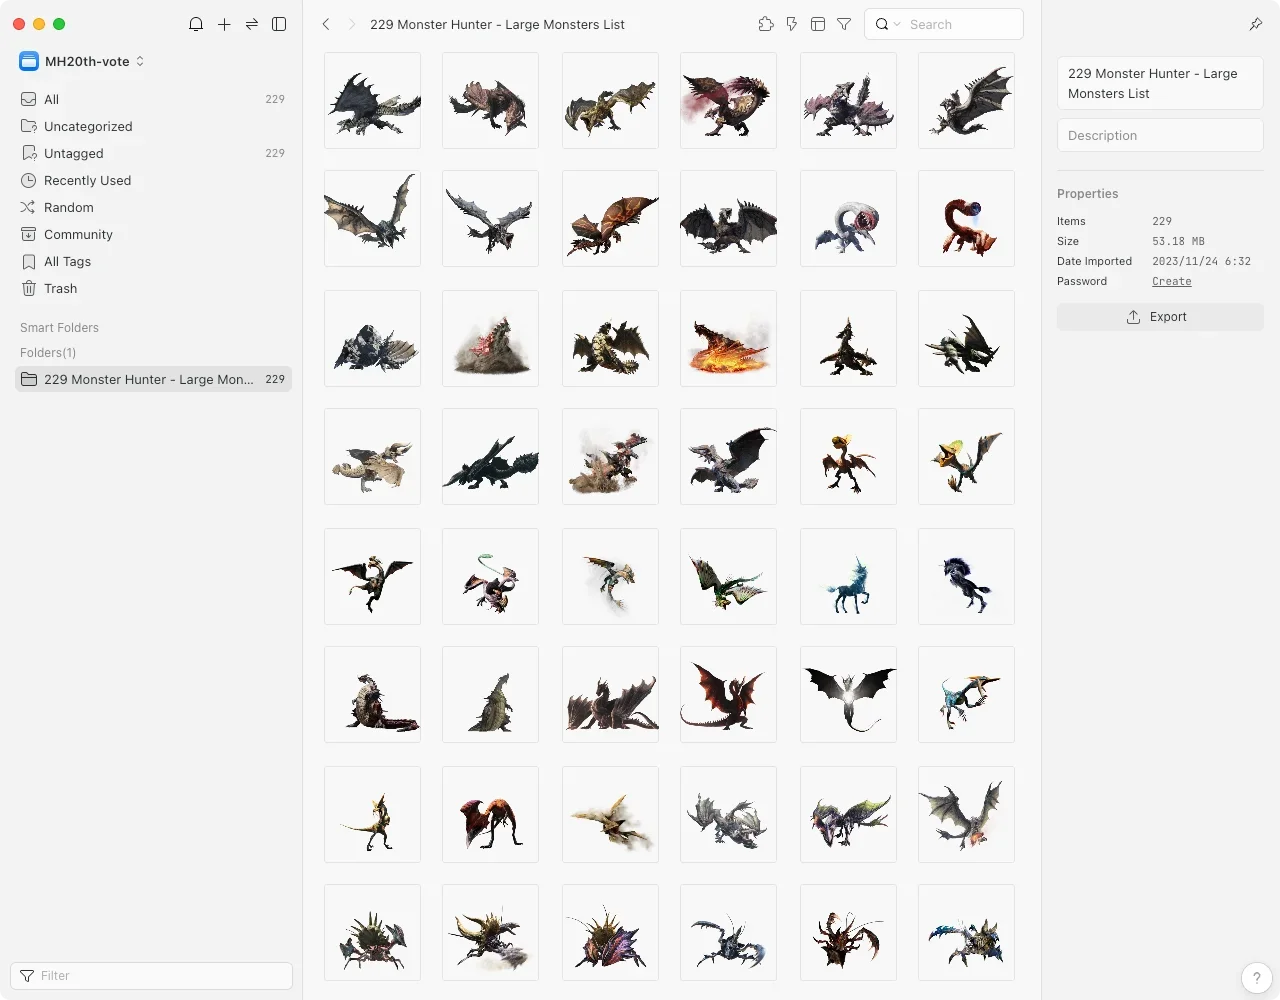The image size is (1280, 1000).
Task: Click the lightning bolt quick action icon
Action: tap(792, 24)
